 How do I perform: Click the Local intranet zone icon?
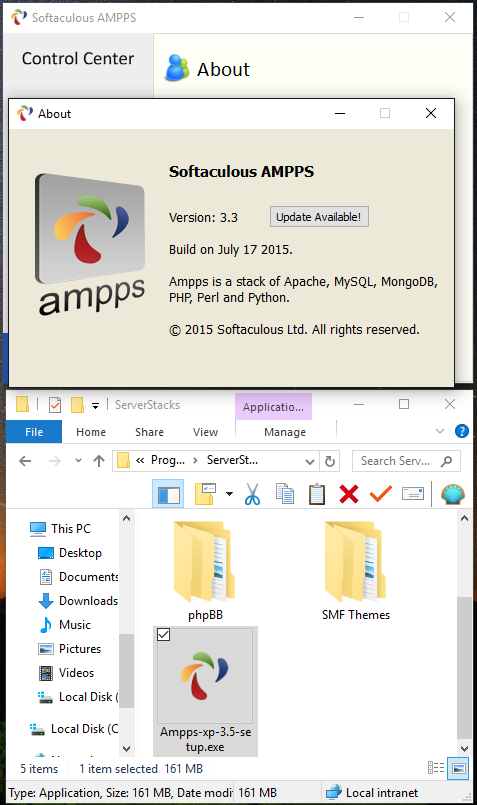pyautogui.click(x=334, y=792)
